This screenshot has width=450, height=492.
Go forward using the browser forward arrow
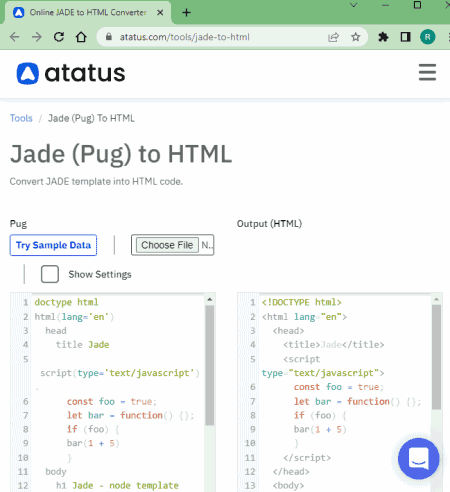tap(37, 37)
